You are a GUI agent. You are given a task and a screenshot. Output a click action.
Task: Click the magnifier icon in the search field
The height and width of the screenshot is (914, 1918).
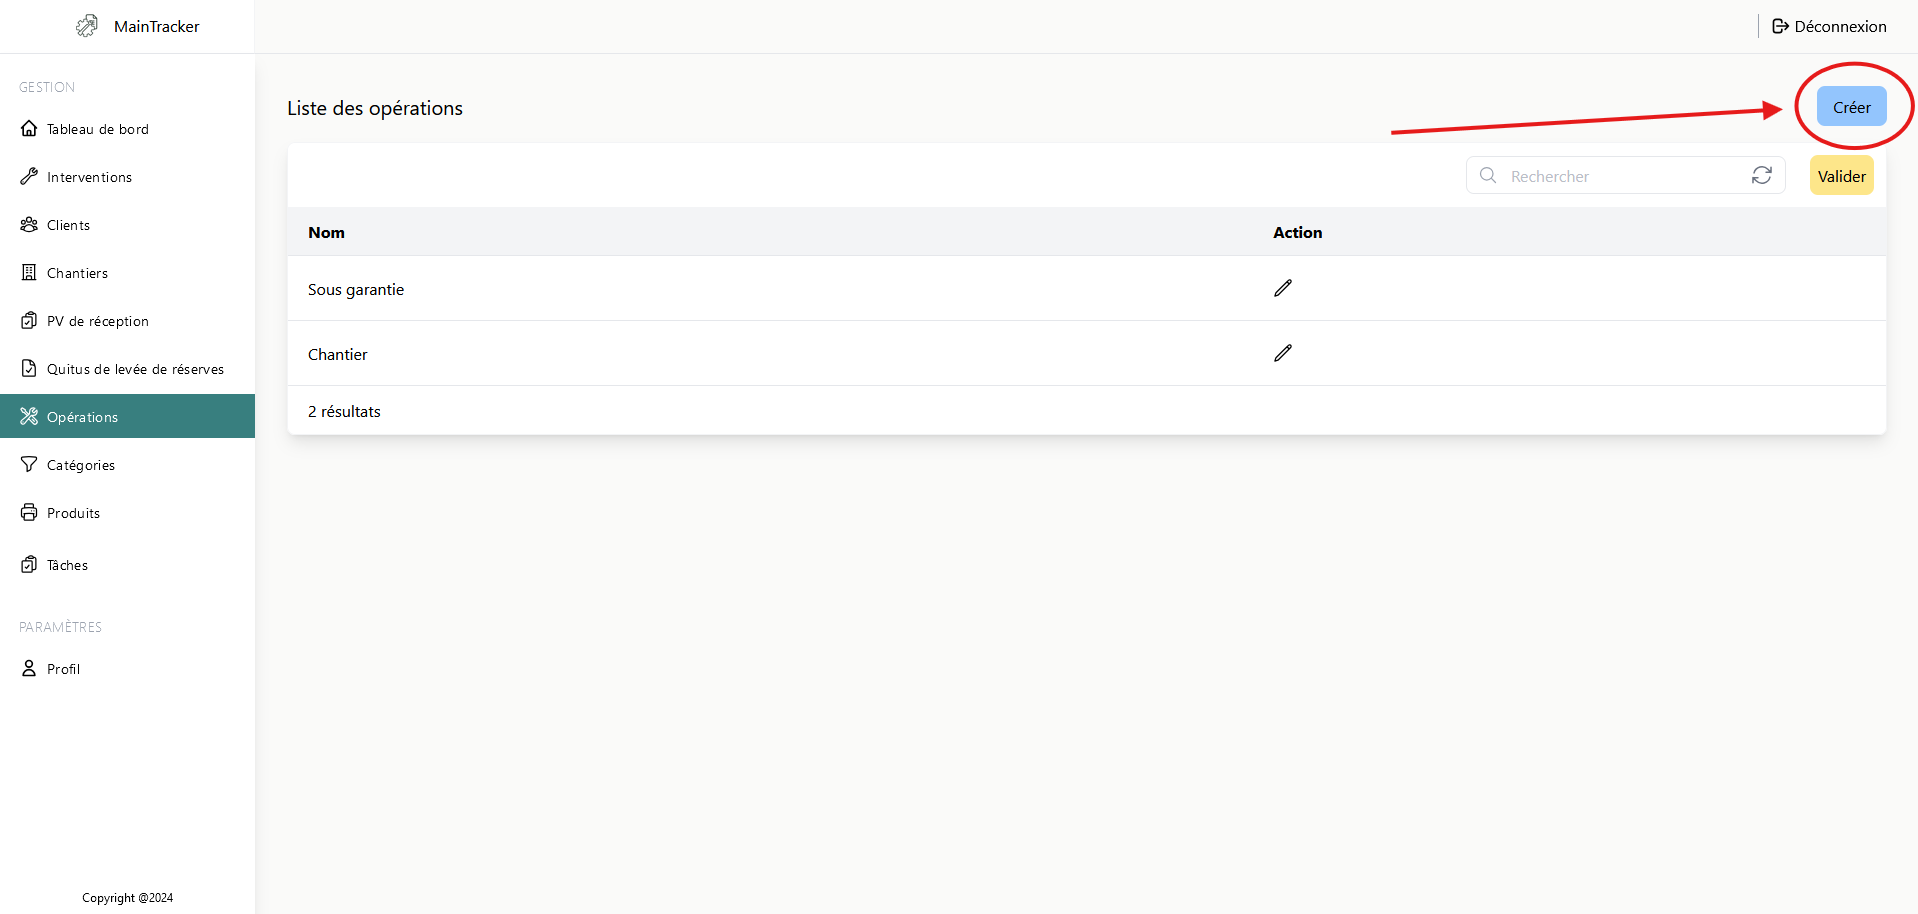1488,176
